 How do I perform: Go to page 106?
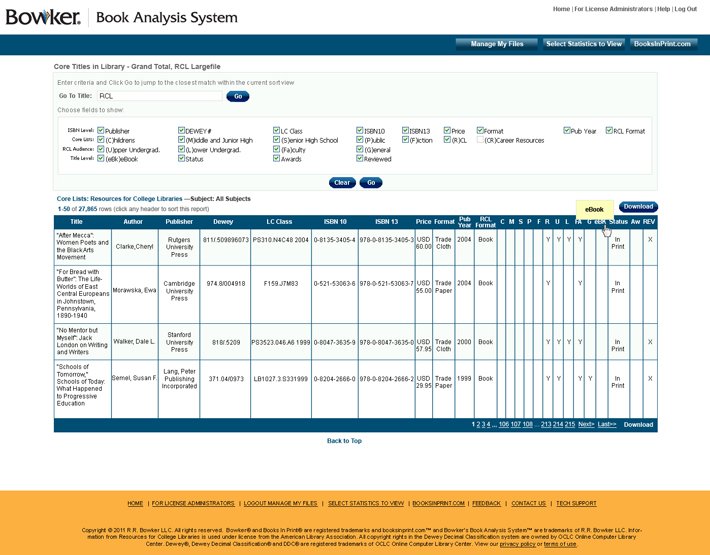pos(504,425)
